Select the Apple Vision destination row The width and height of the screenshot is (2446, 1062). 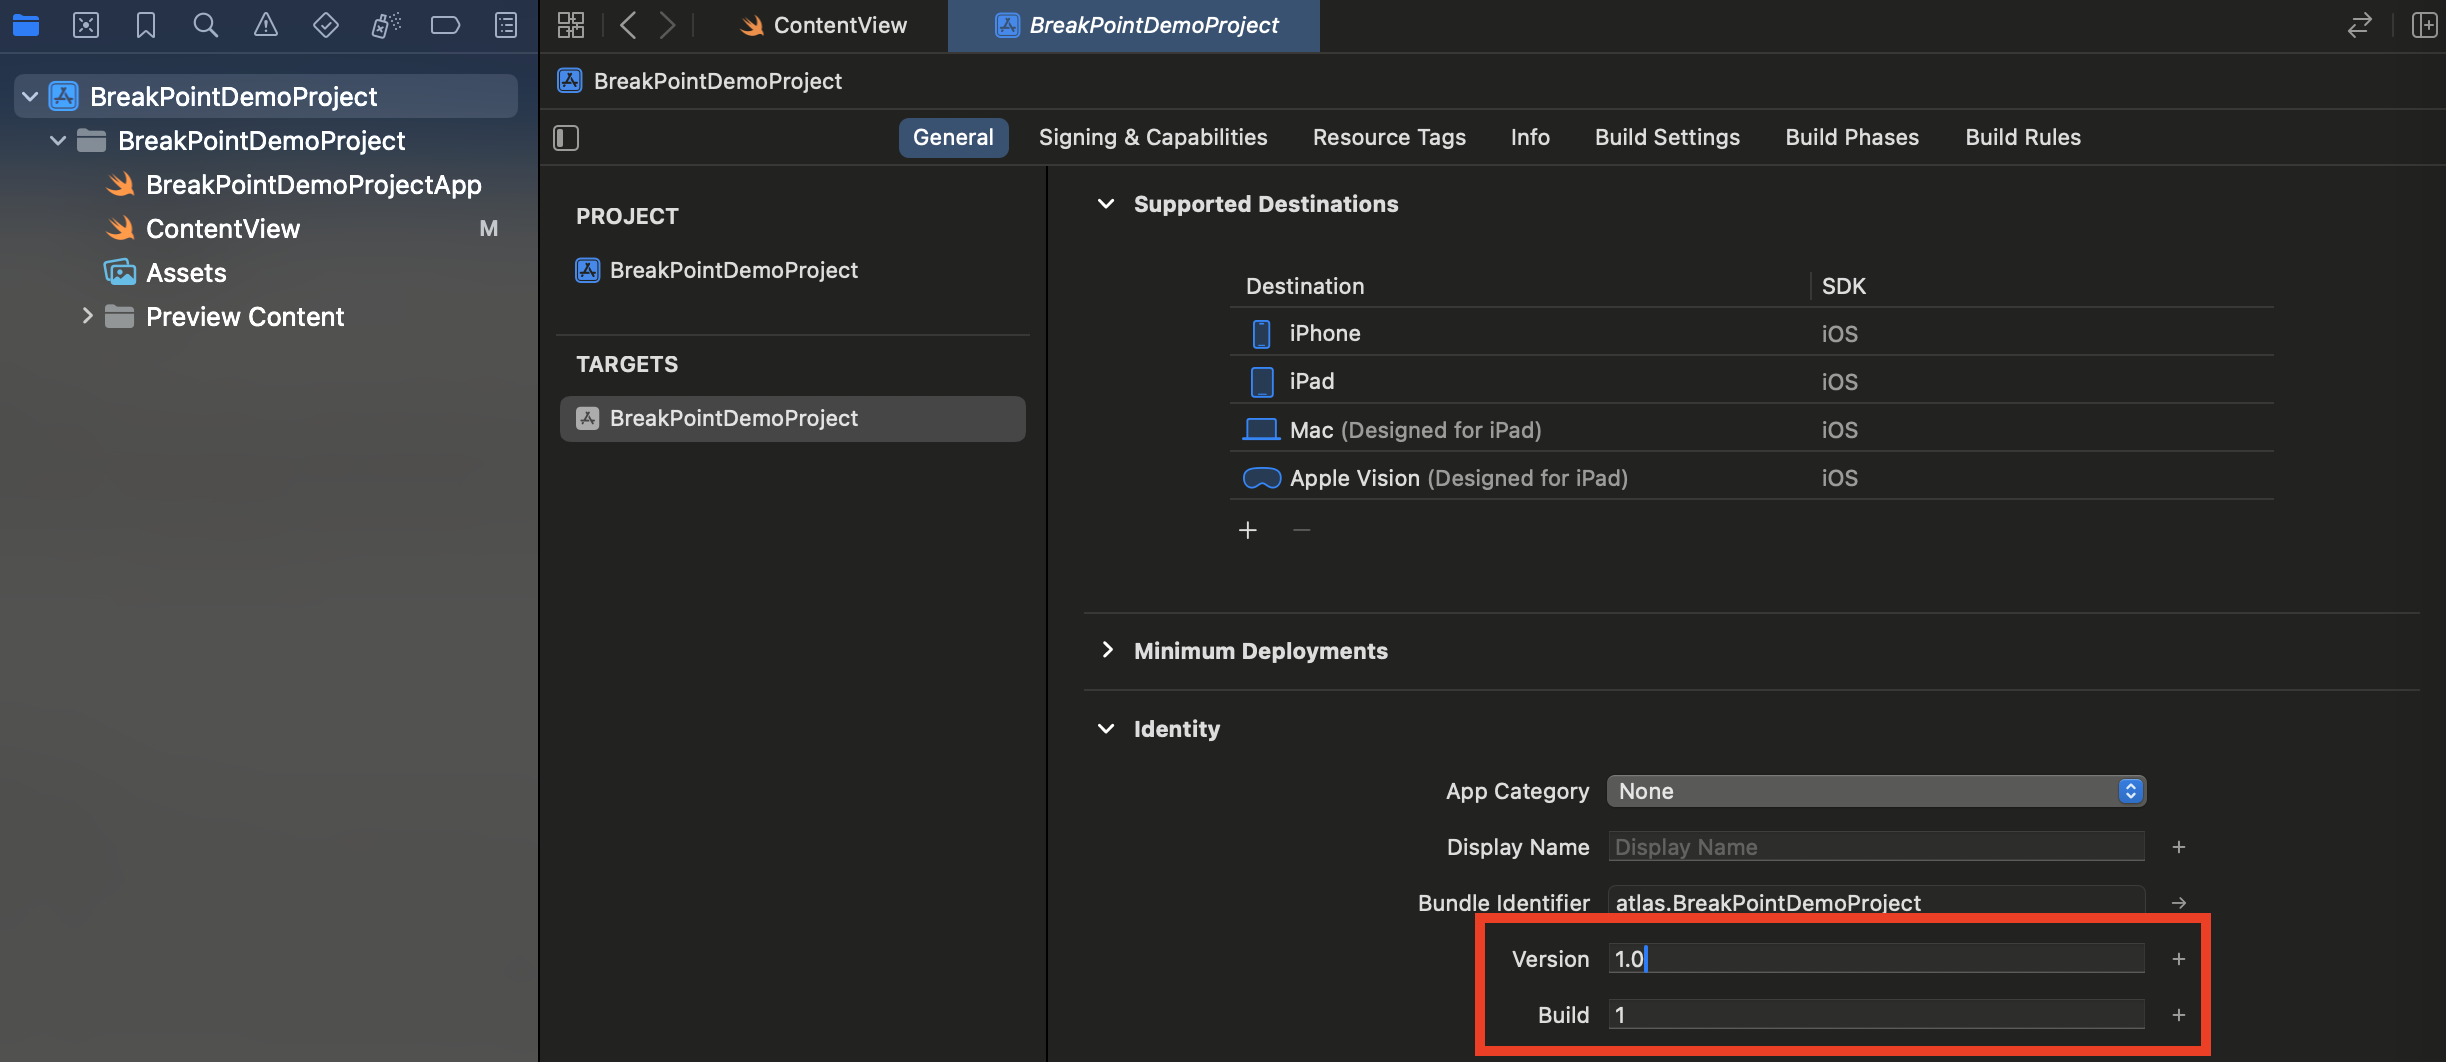pyautogui.click(x=1751, y=478)
